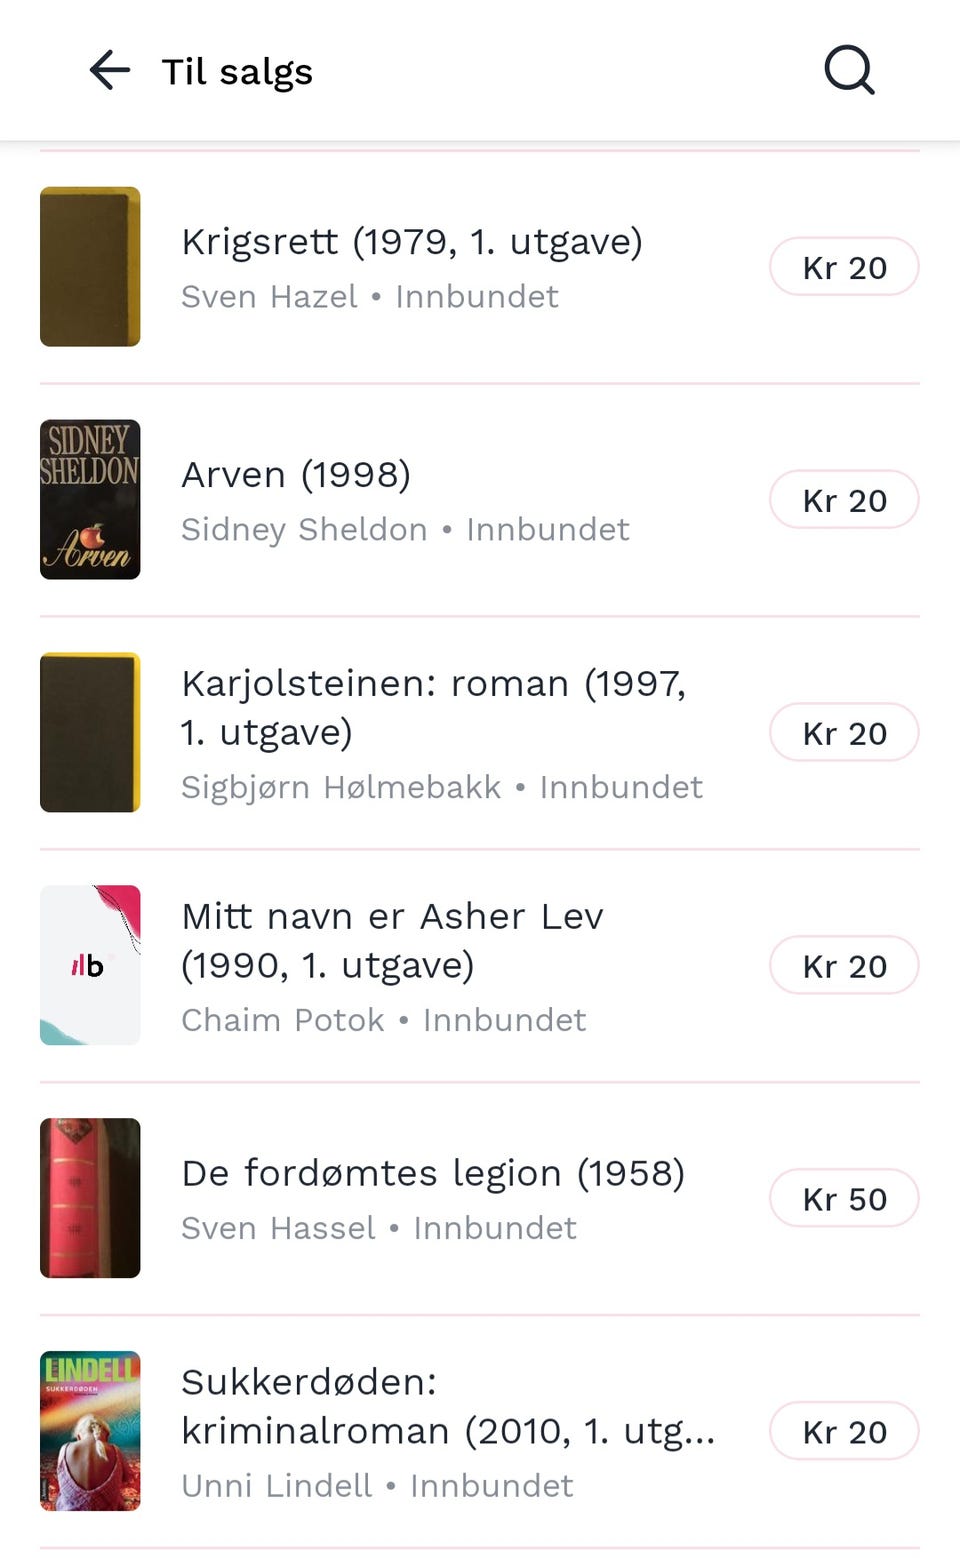960x1558 pixels.
Task: Open Krigsrett (1979, 1. utgave) listing
Action: (x=412, y=242)
